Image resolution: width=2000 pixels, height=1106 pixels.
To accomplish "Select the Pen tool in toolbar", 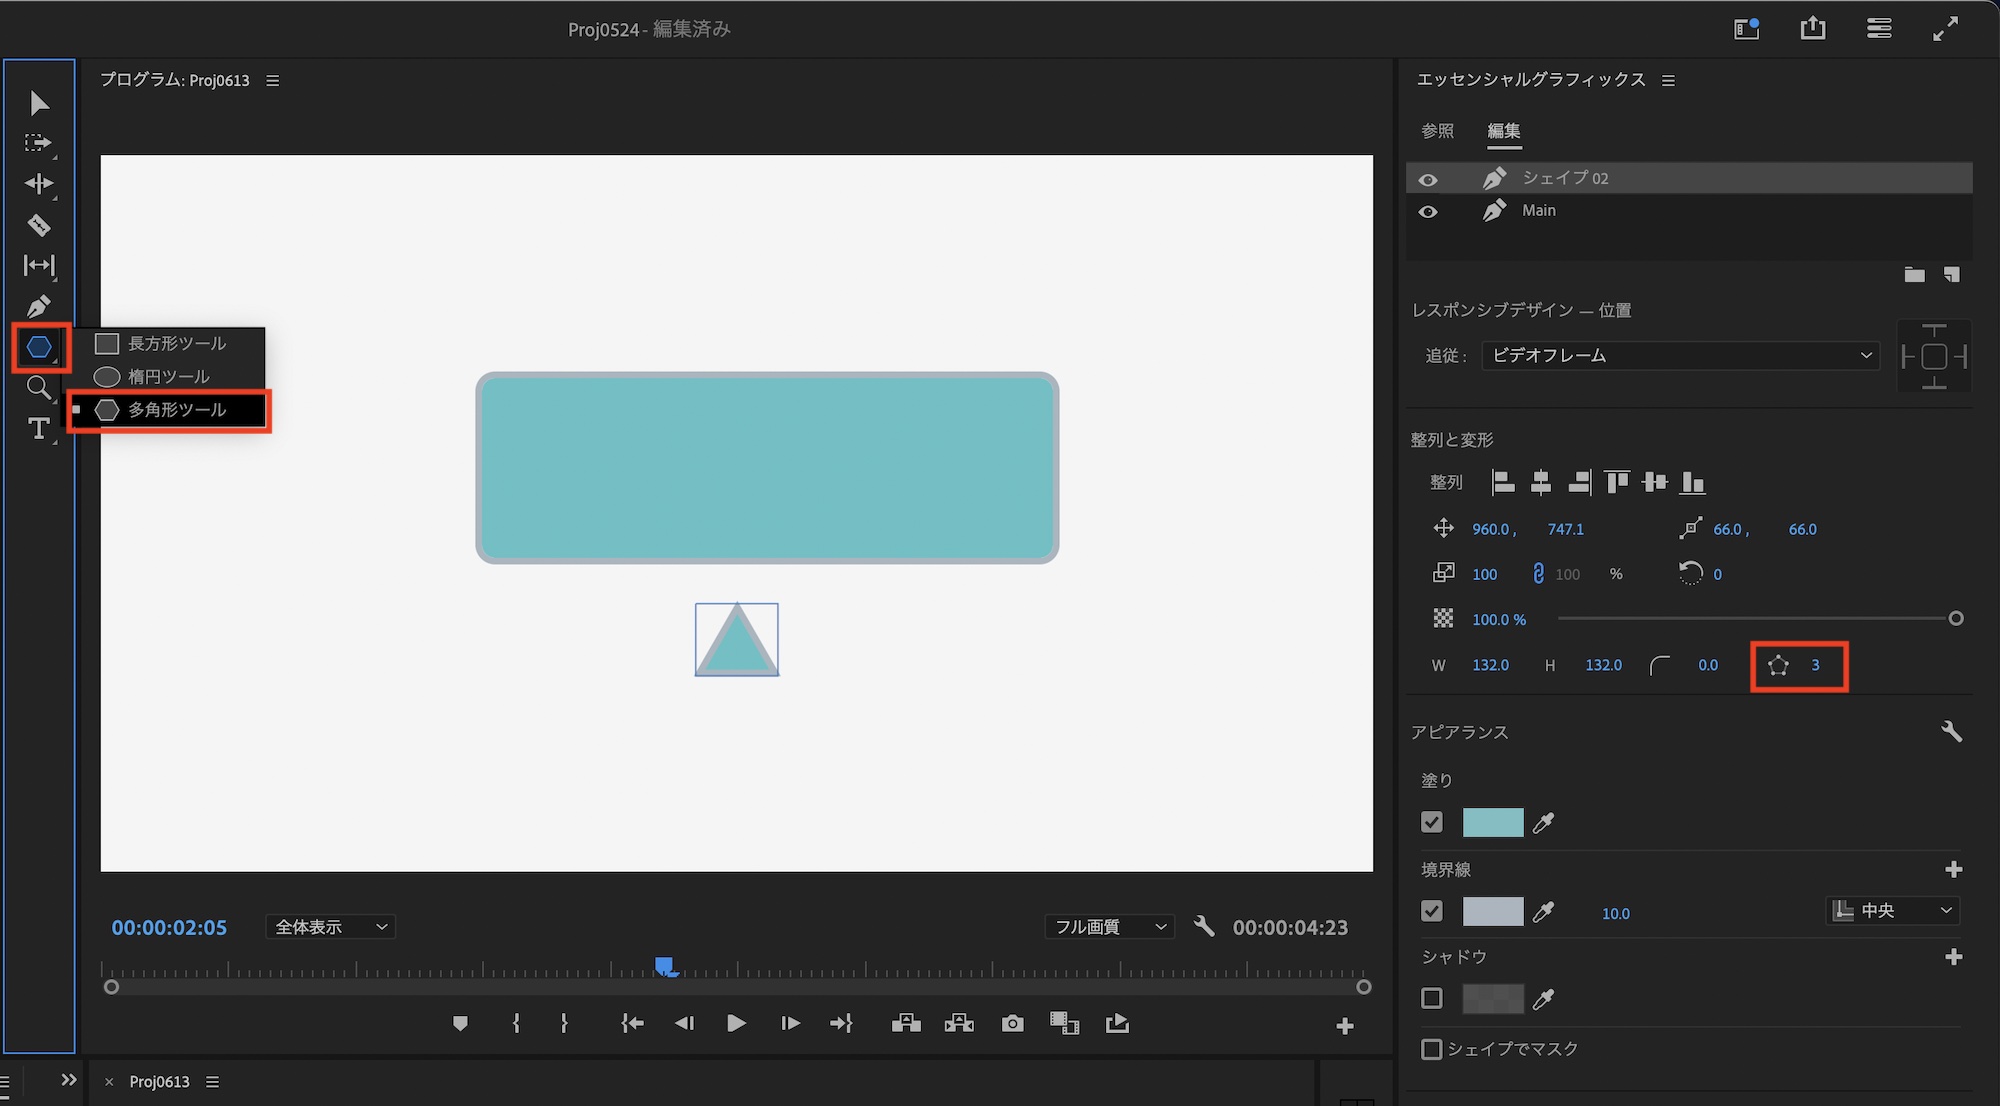I will (39, 306).
